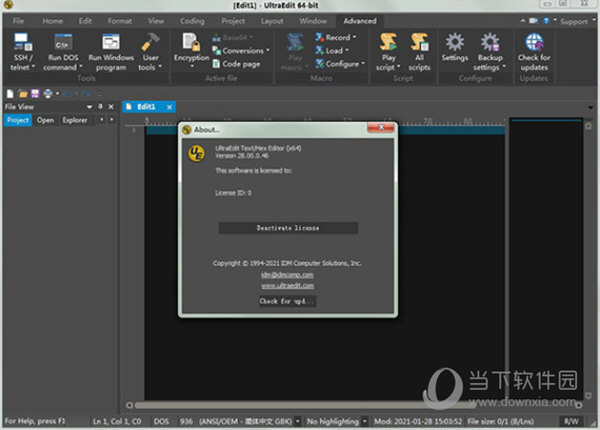
Task: Launch Run Windows program
Action: (x=111, y=52)
